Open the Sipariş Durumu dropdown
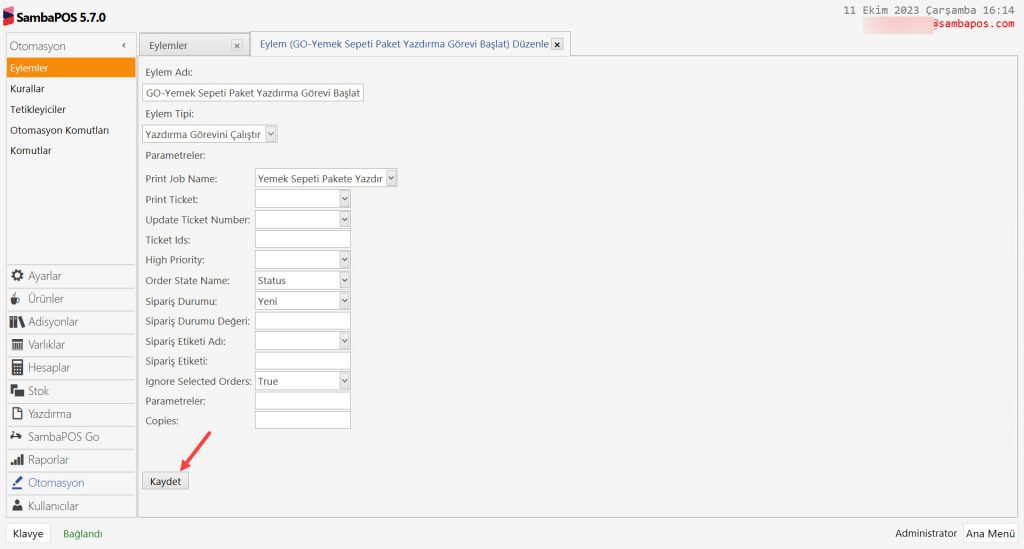Image resolution: width=1024 pixels, height=549 pixels. [x=345, y=301]
